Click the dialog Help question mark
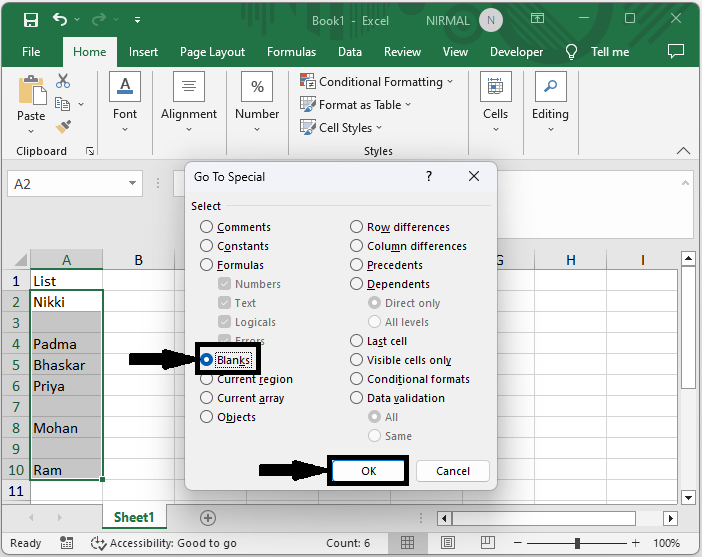Screen dimensions: 702x557 (429, 176)
